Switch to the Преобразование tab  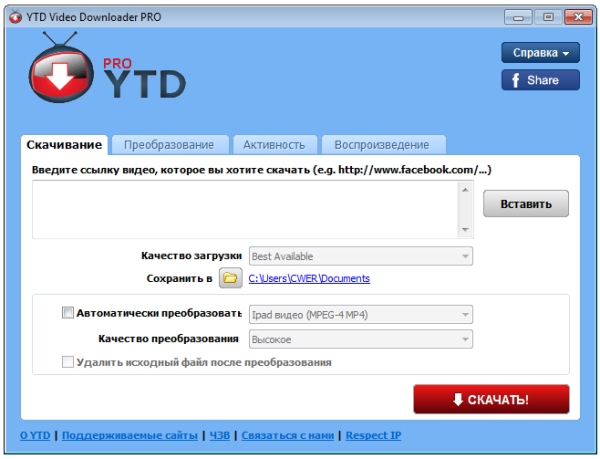pos(169,145)
